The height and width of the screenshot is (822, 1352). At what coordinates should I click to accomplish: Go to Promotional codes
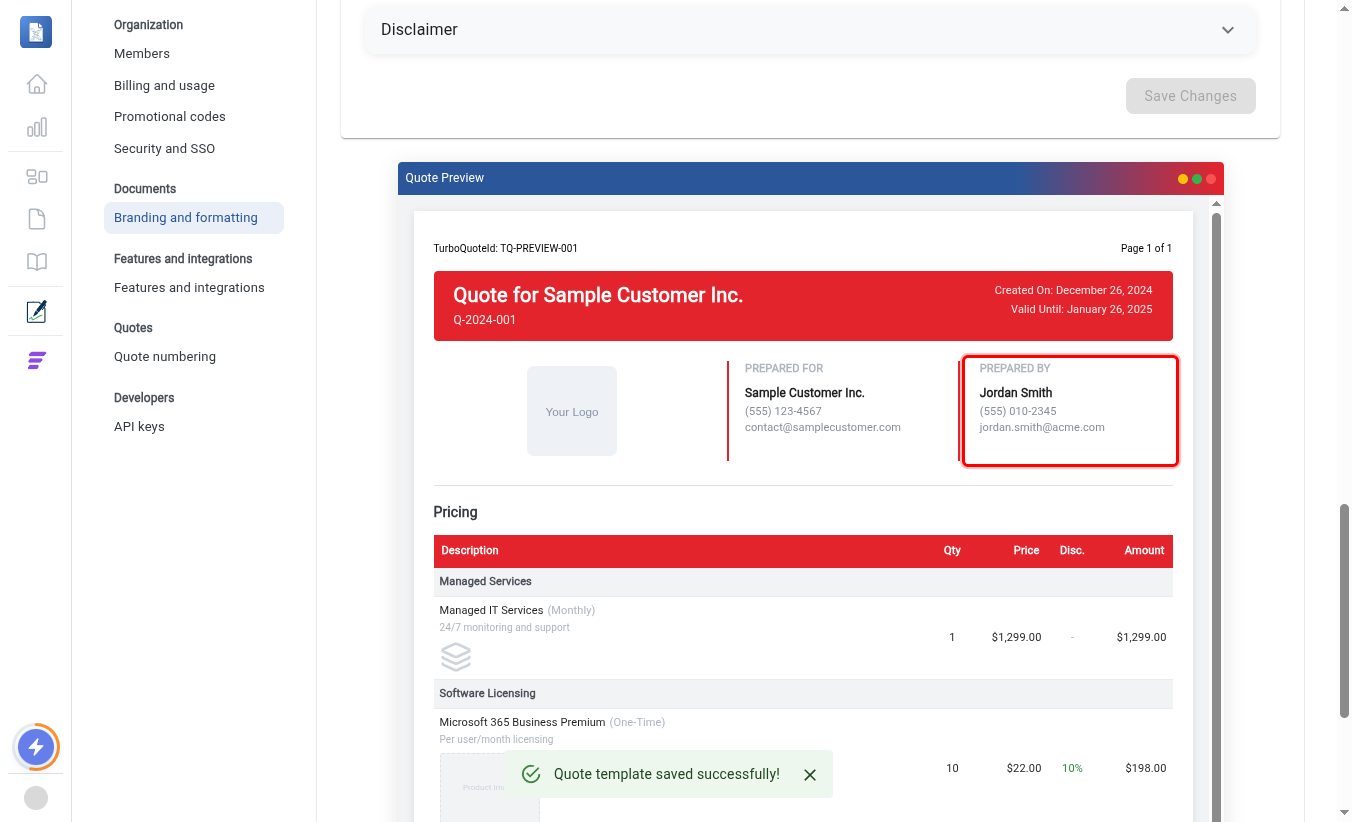click(170, 117)
